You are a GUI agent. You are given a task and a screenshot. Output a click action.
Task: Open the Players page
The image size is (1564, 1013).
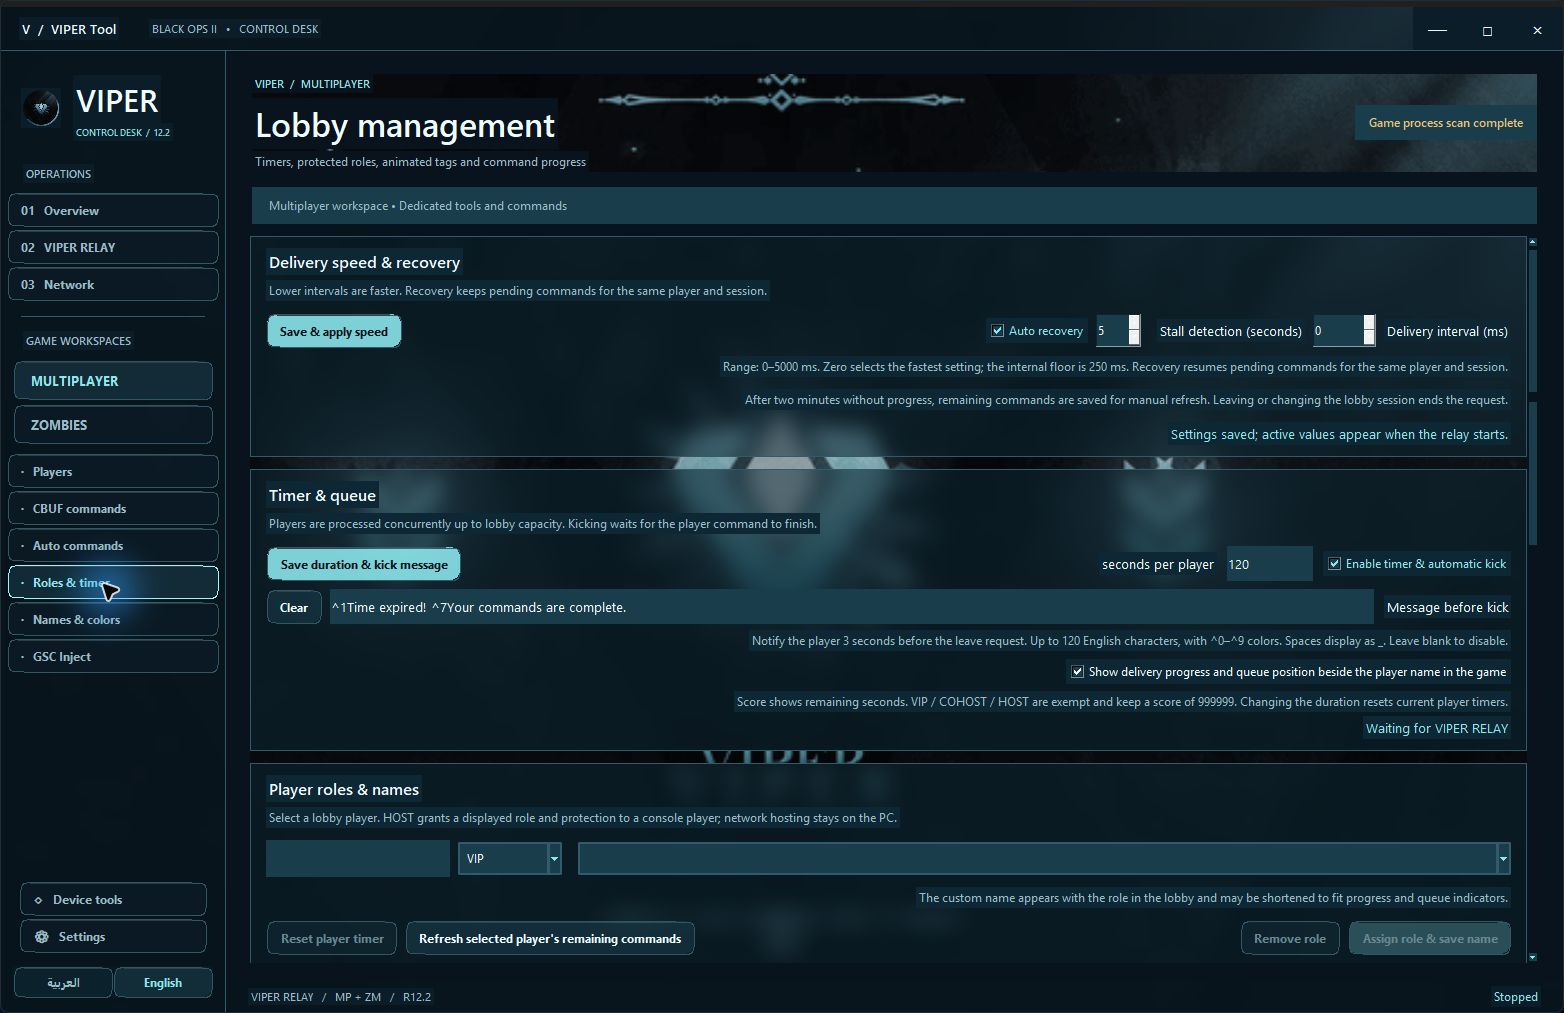tap(113, 472)
